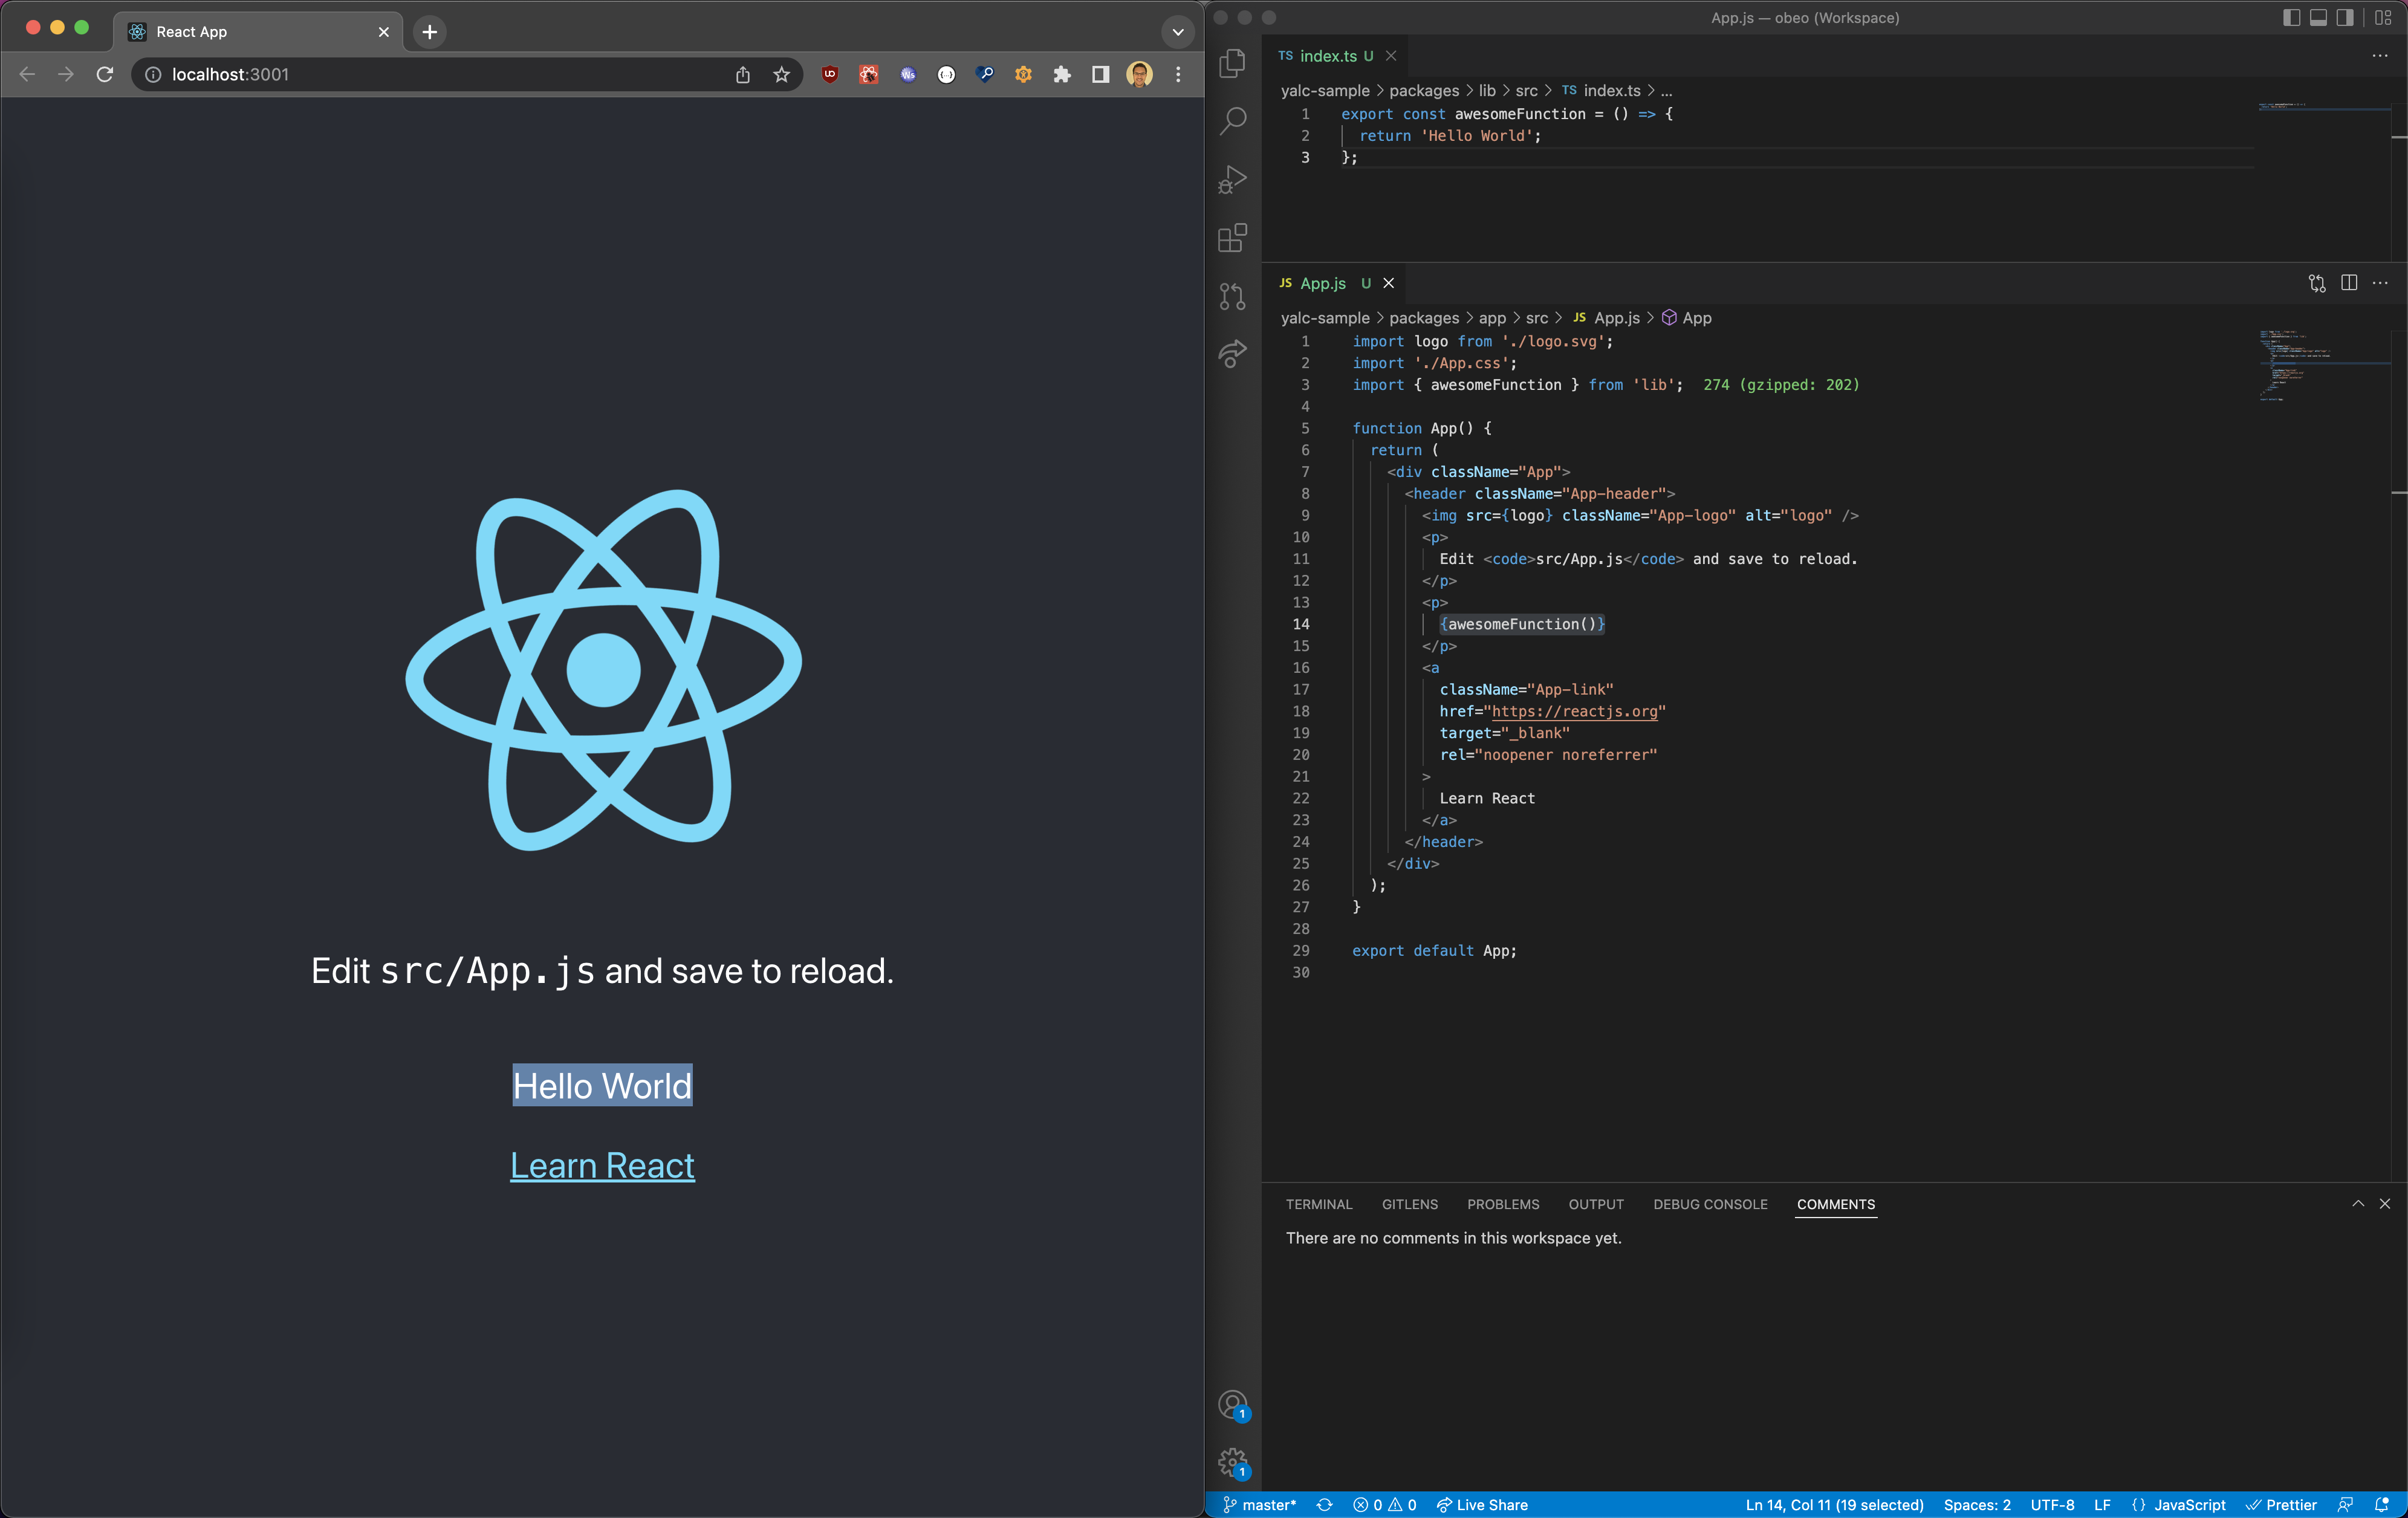Expand the packages breadcrumb in App.js

tap(1424, 318)
